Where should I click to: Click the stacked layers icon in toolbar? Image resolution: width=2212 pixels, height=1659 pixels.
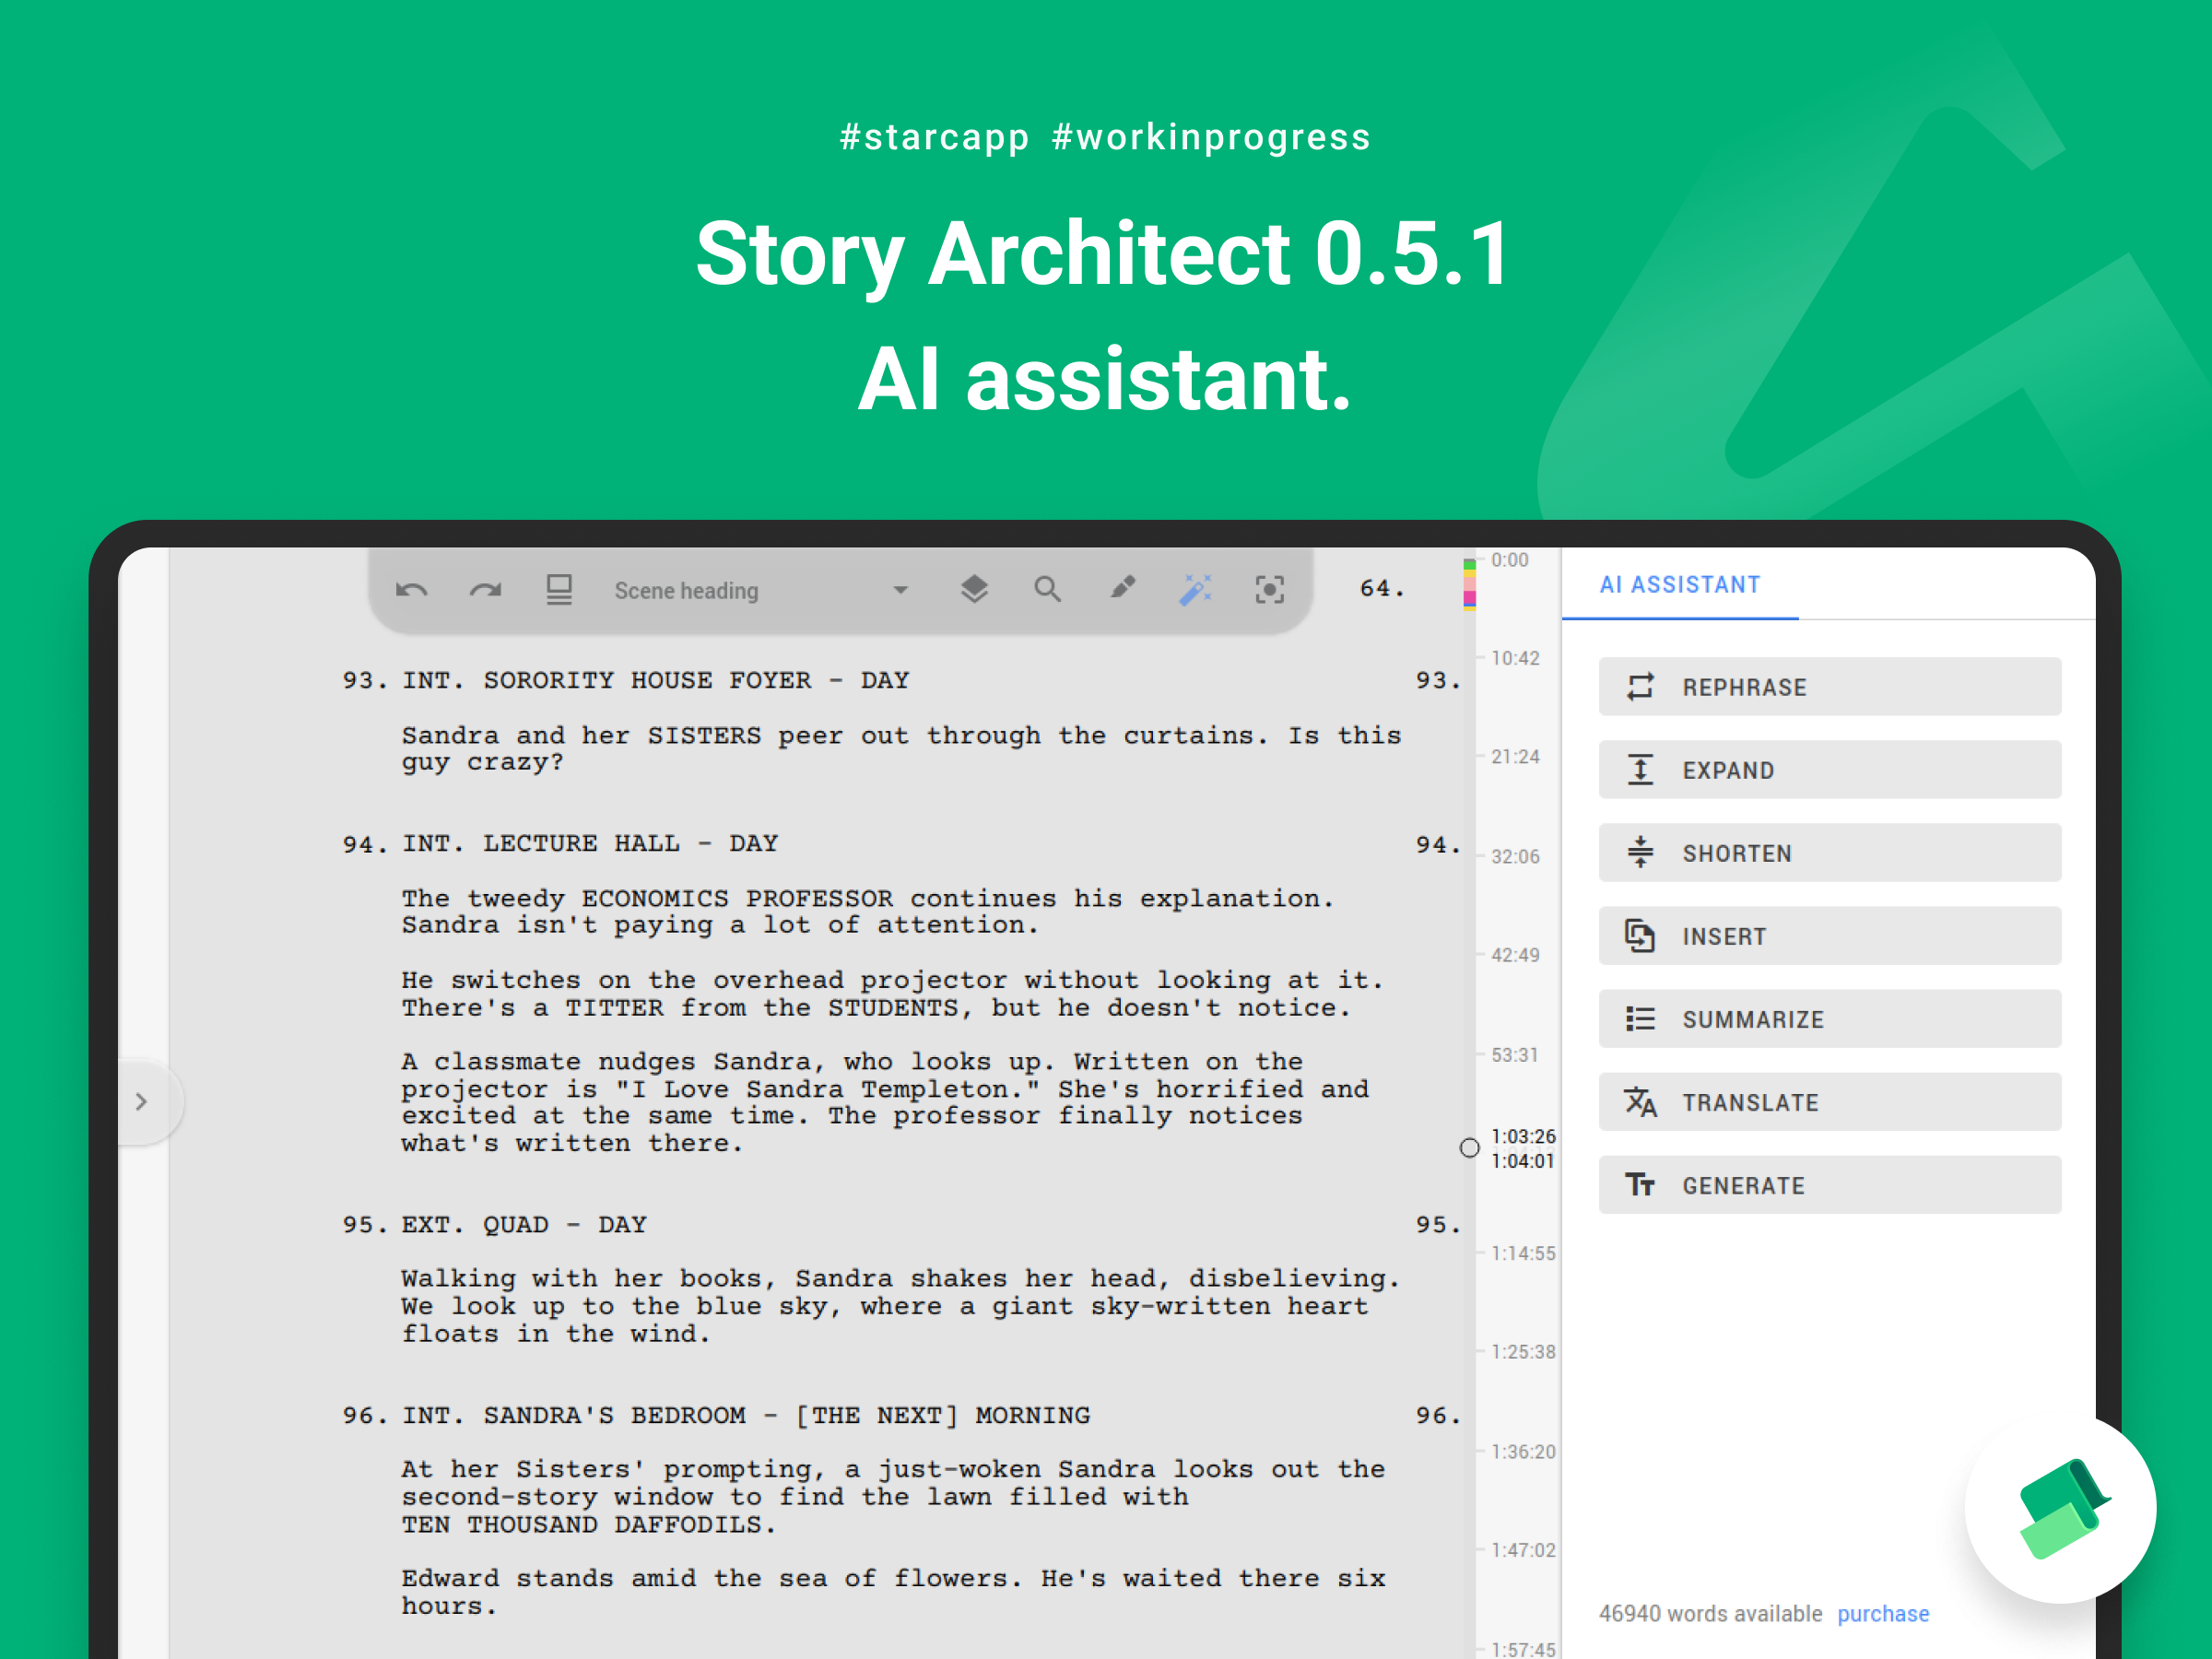tap(974, 589)
